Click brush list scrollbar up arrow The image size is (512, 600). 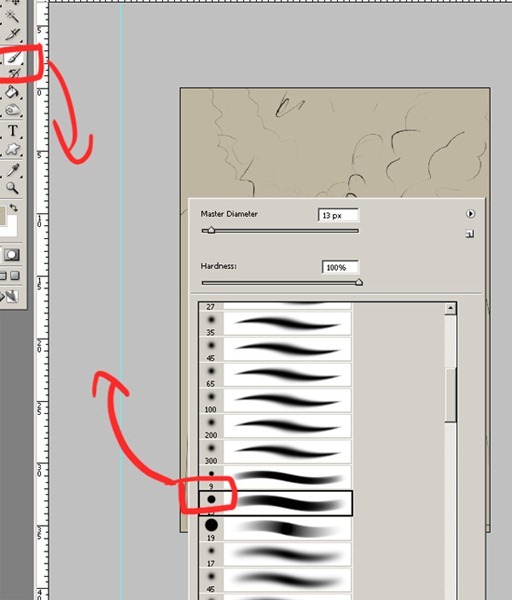coord(450,308)
